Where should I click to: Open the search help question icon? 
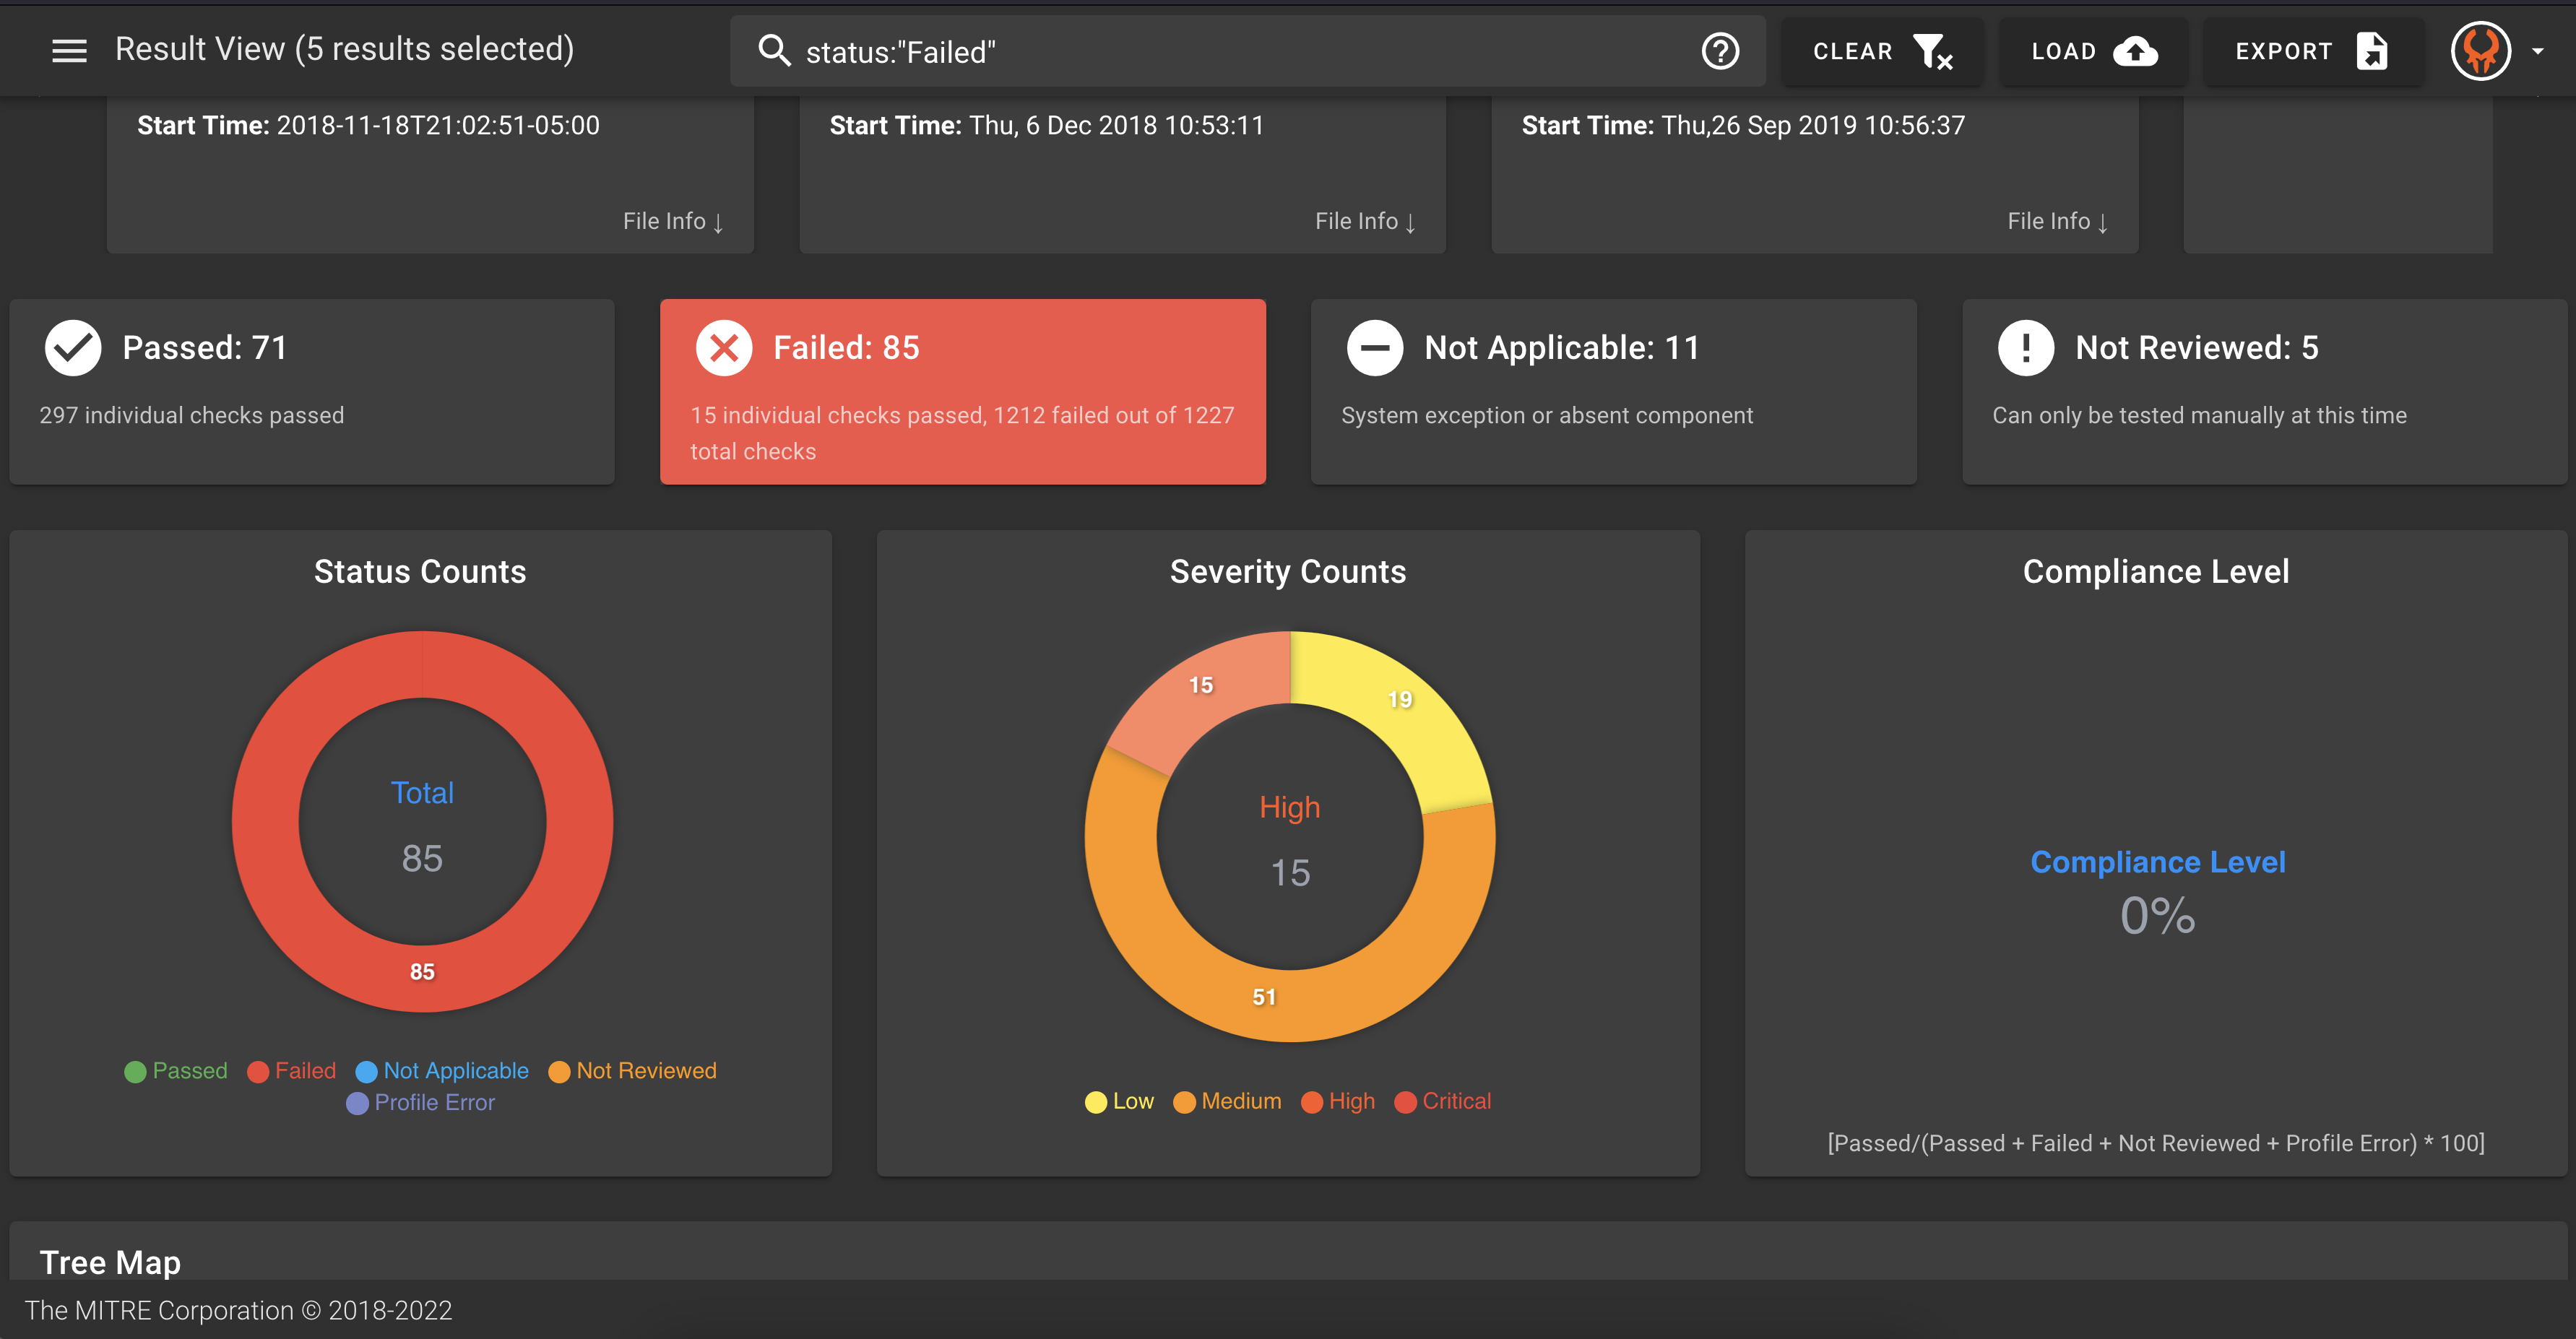coord(1720,51)
